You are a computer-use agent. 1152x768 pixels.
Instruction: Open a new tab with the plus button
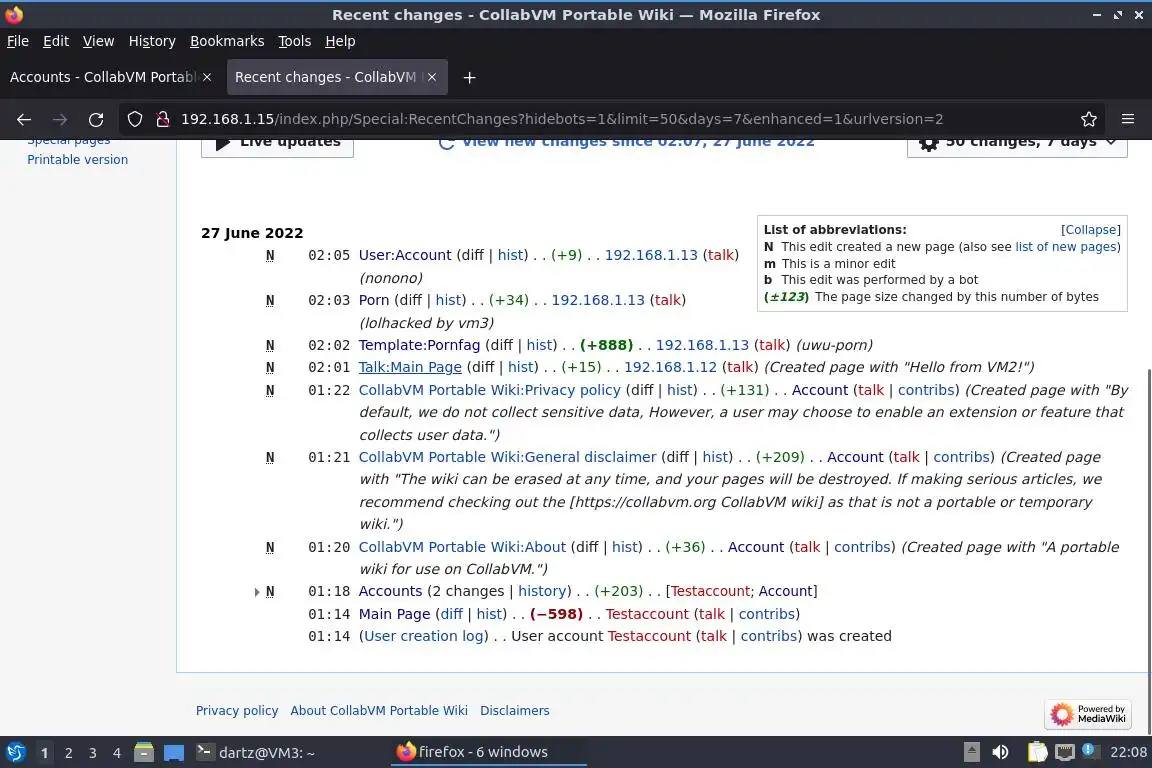pyautogui.click(x=469, y=77)
